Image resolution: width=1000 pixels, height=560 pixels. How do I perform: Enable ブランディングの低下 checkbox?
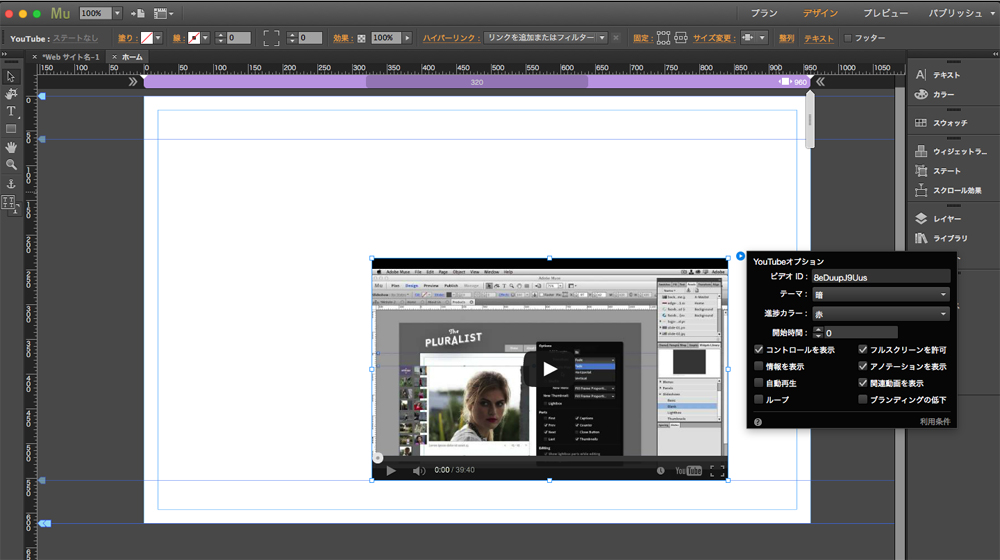point(862,399)
